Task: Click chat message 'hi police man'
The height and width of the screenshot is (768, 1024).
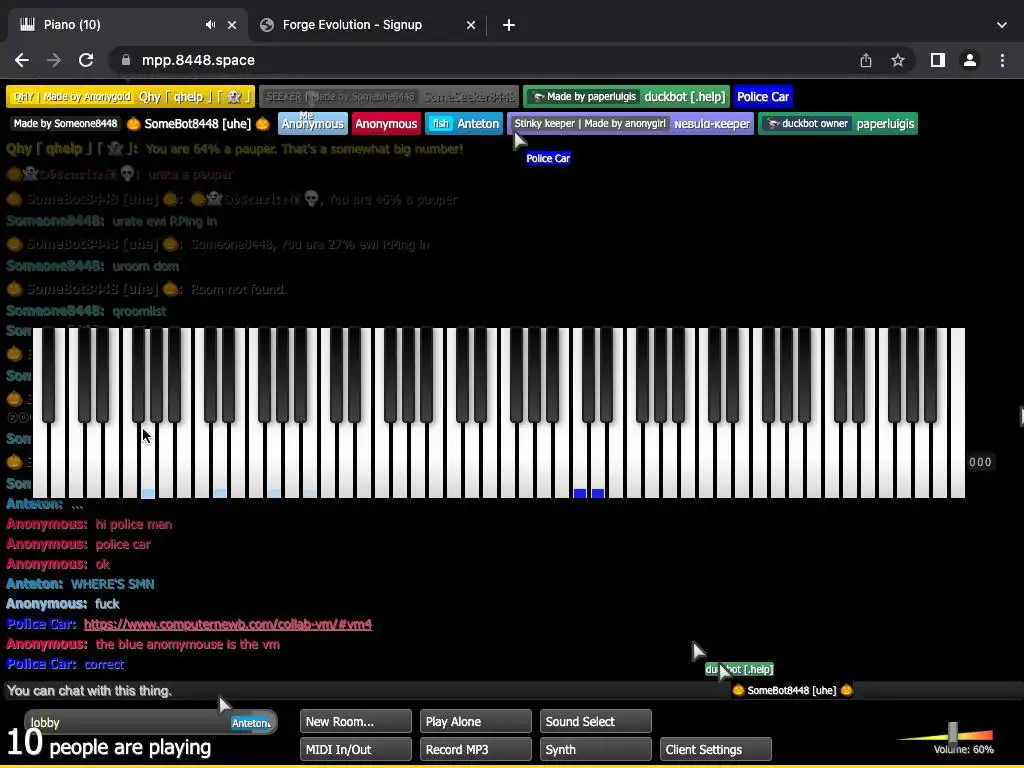Action: point(134,524)
